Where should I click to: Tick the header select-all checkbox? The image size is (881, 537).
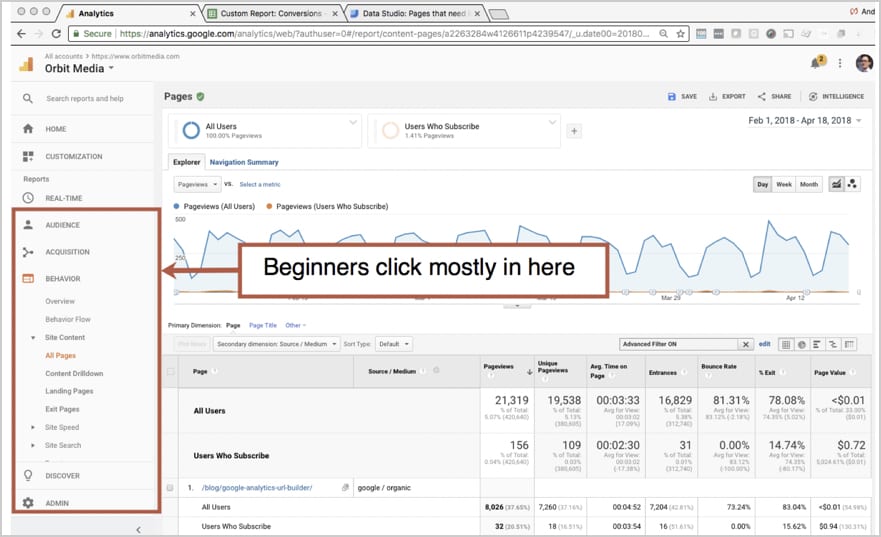(170, 371)
